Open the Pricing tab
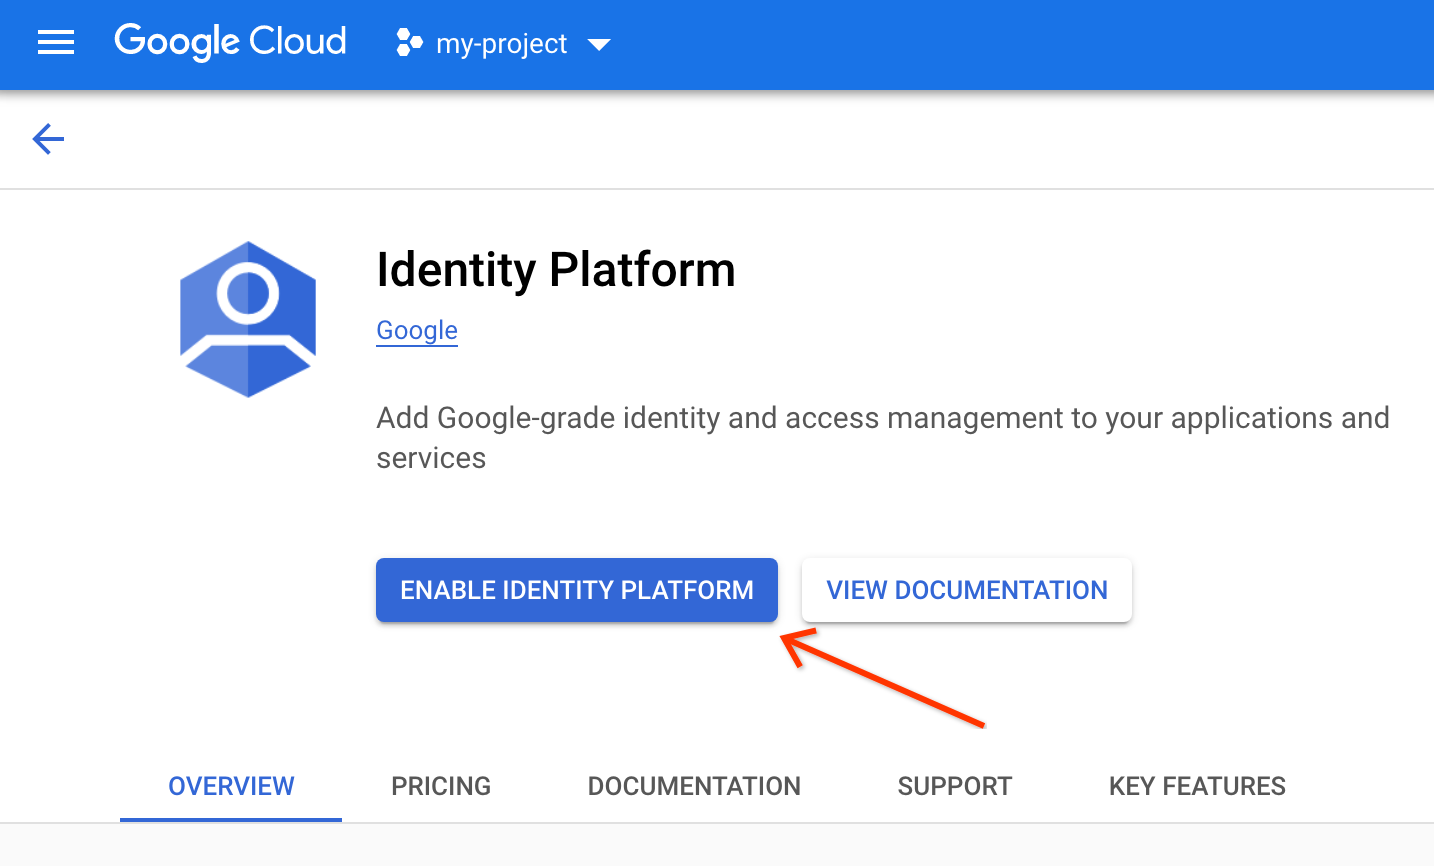The height and width of the screenshot is (866, 1434). click(441, 786)
